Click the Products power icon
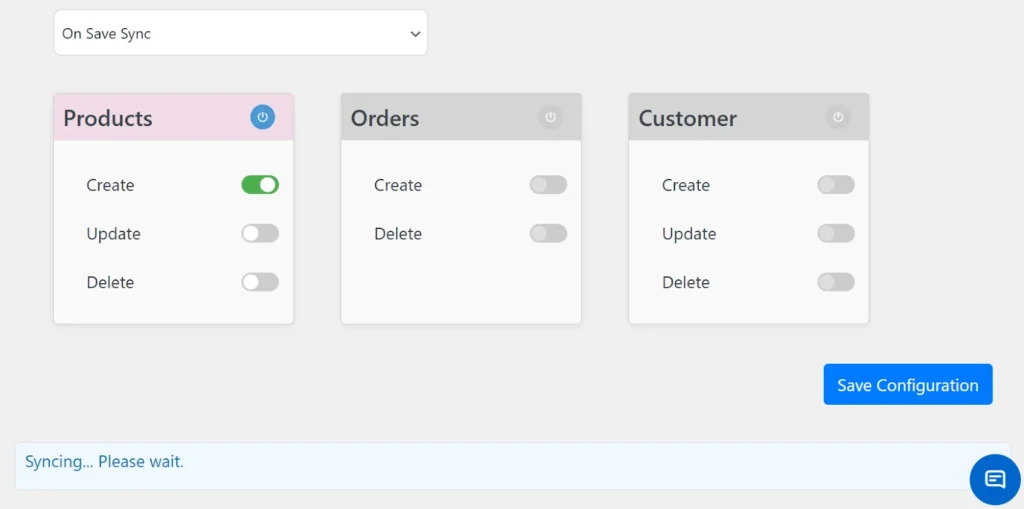Image resolution: width=1024 pixels, height=509 pixels. [262, 117]
